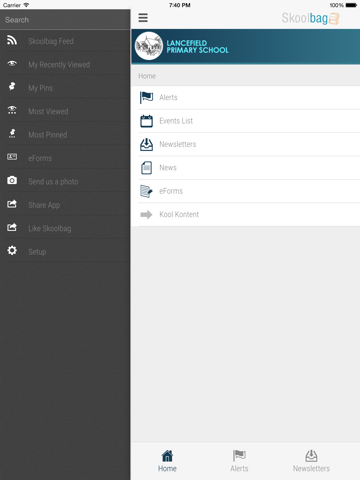Click the camera icon for Send us a photo
The width and height of the screenshot is (360, 480).
tap(12, 180)
